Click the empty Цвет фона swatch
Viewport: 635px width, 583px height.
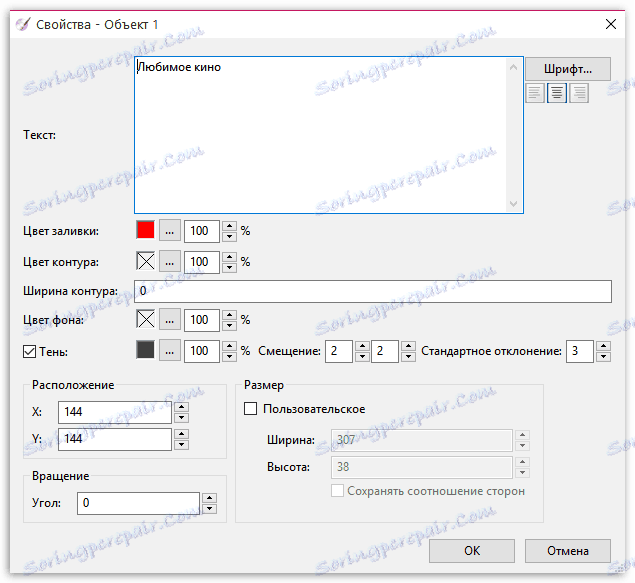click(x=146, y=319)
